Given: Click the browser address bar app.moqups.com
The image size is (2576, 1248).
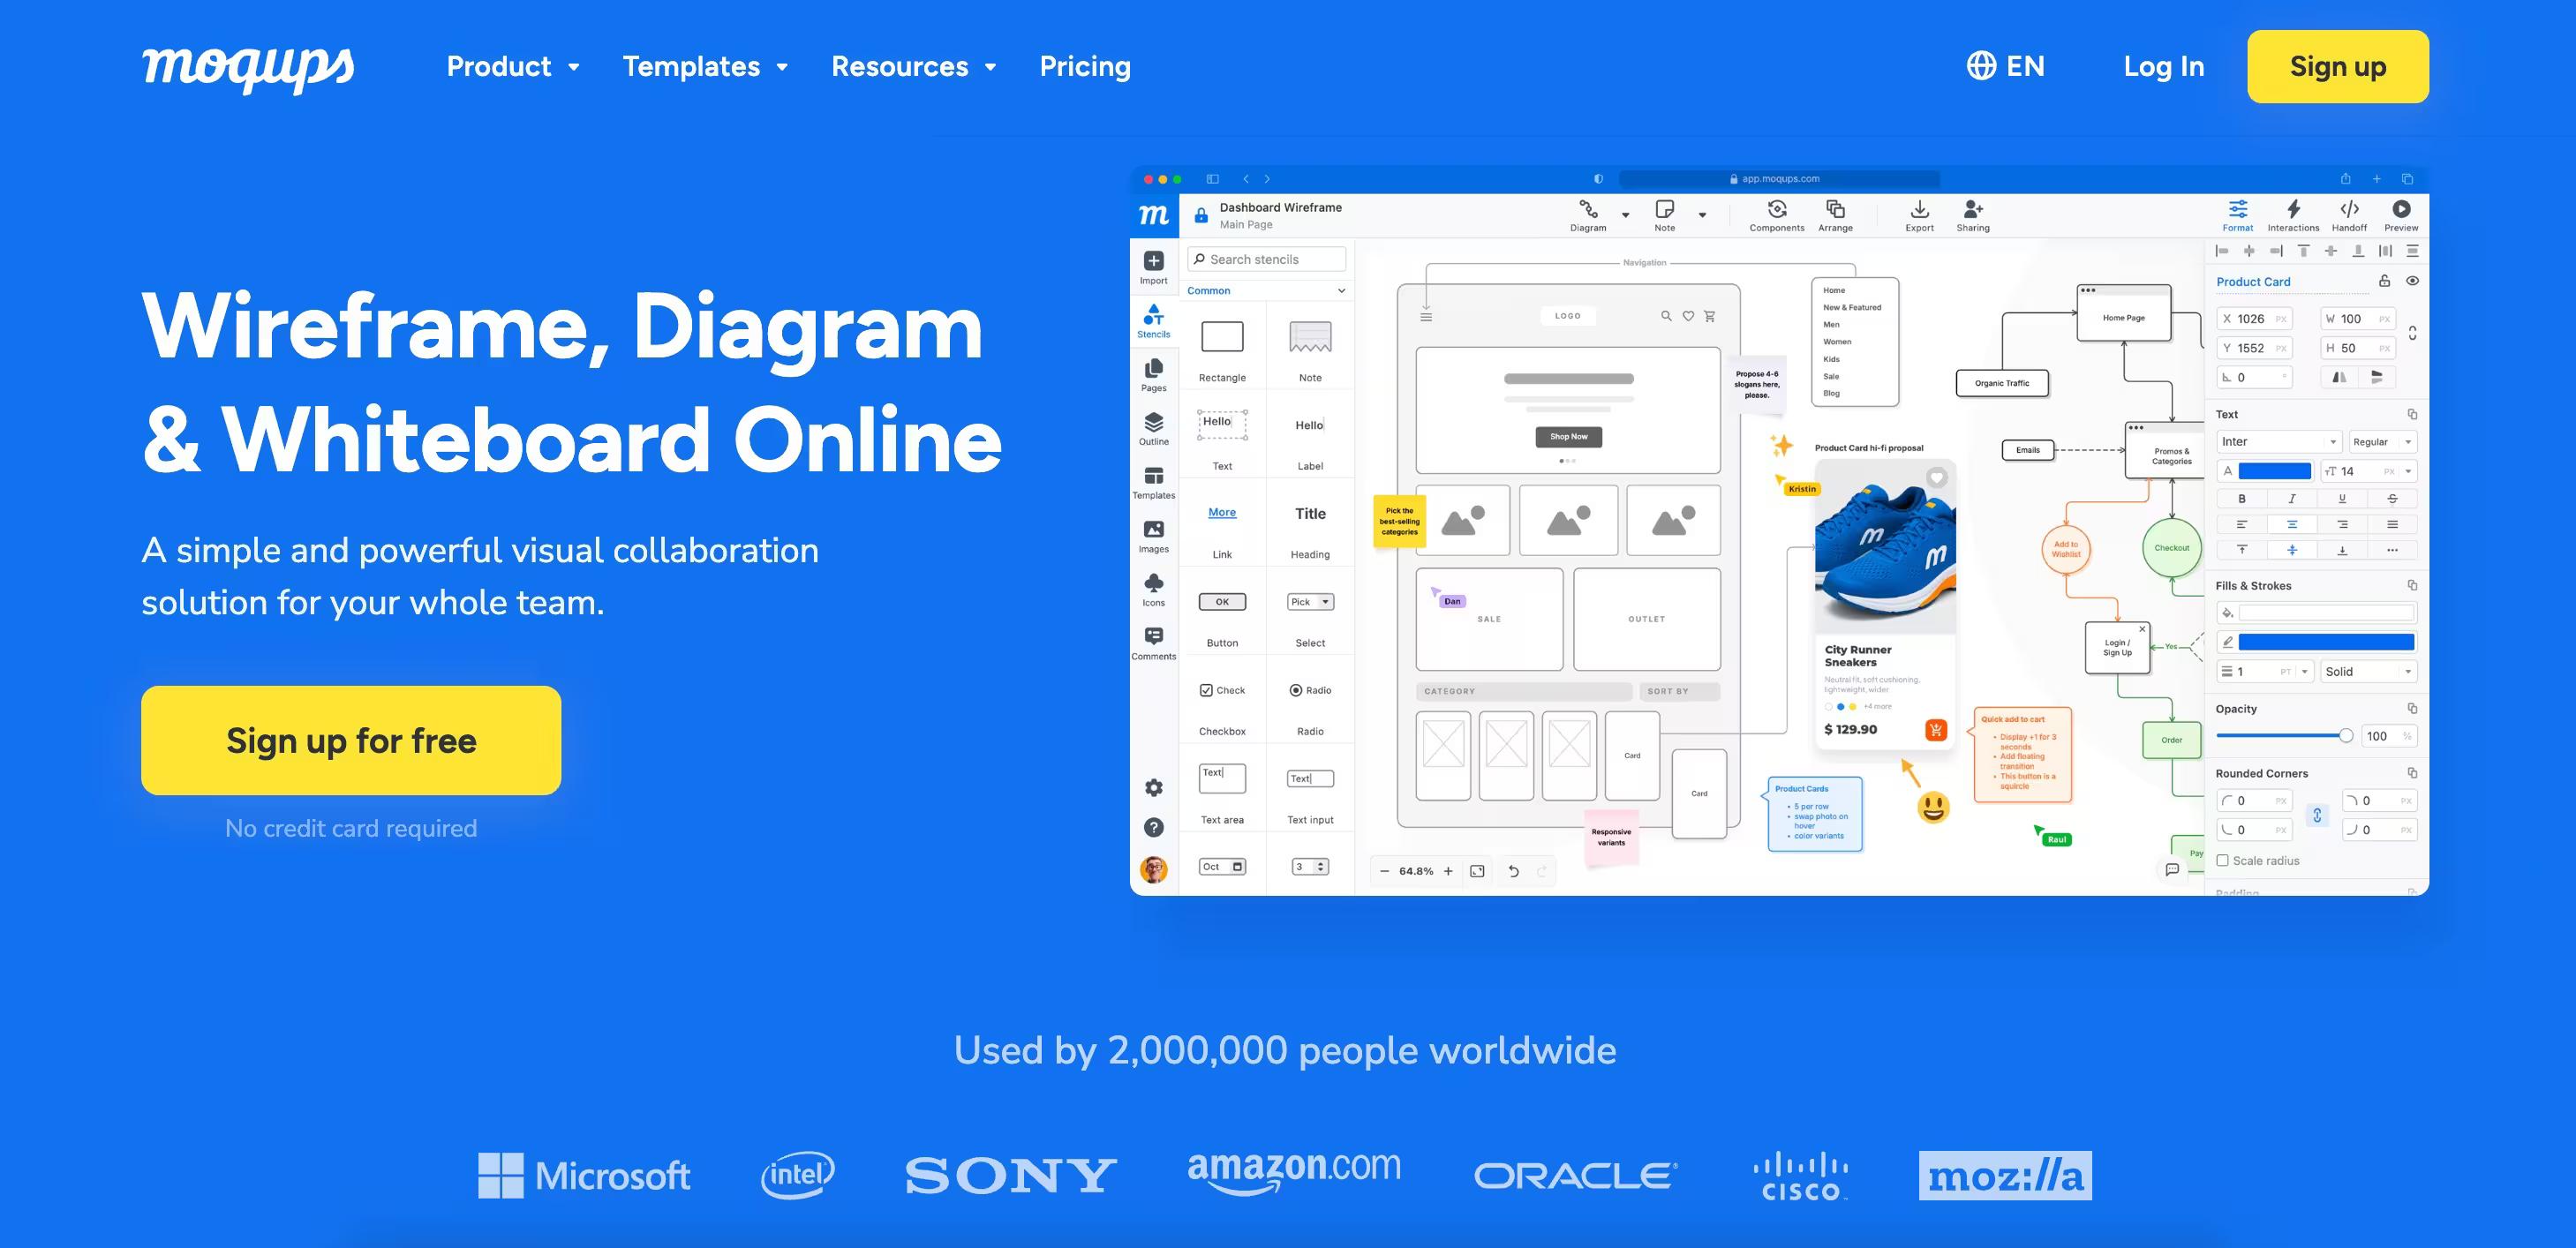Looking at the screenshot, I should 1778,179.
